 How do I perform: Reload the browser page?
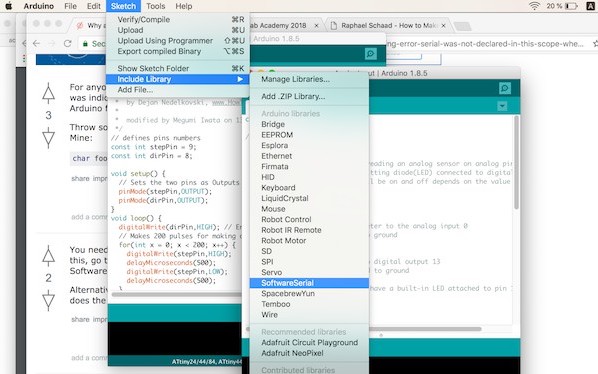68,43
